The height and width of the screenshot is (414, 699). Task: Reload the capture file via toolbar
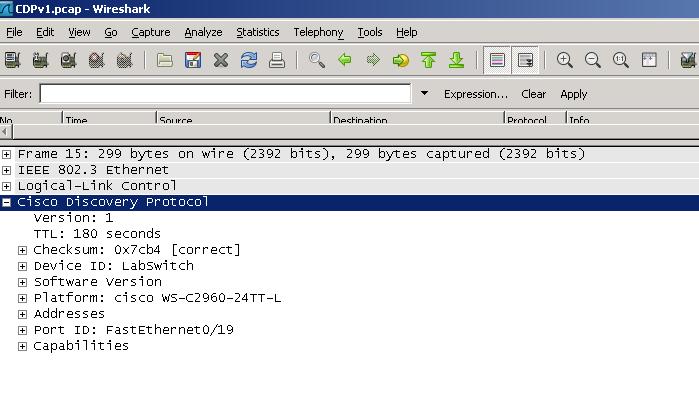(x=249, y=61)
